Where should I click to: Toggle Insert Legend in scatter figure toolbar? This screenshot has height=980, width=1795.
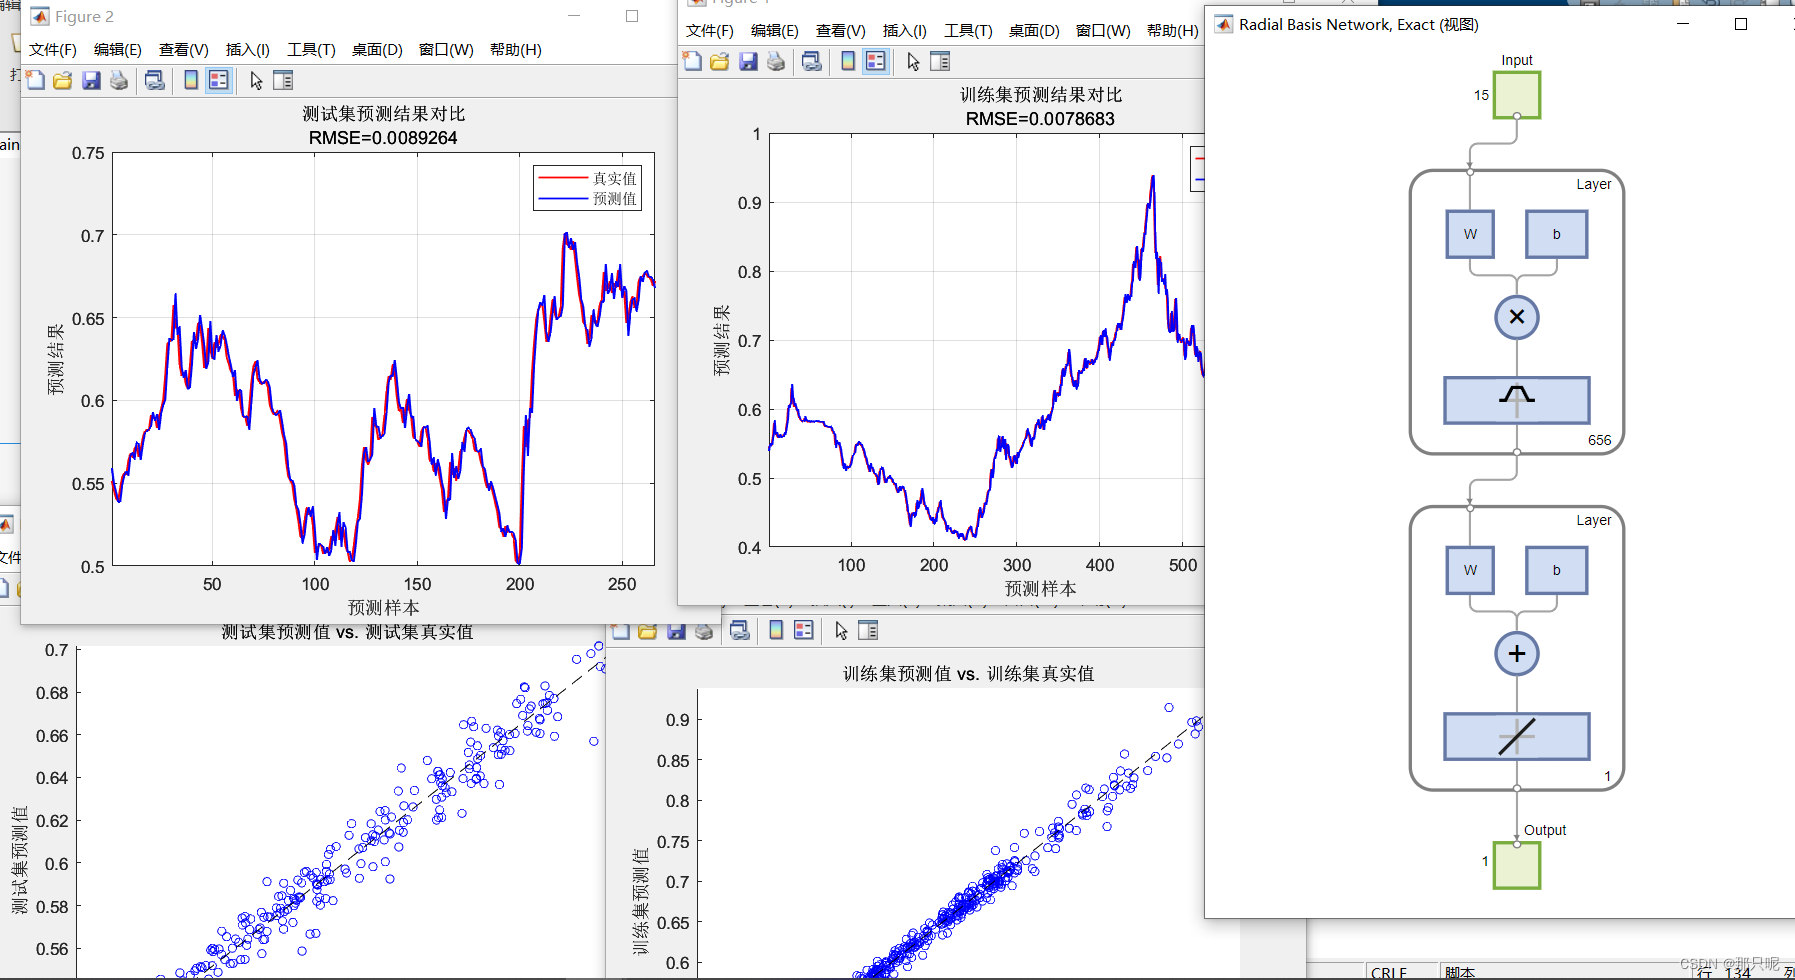tap(804, 631)
